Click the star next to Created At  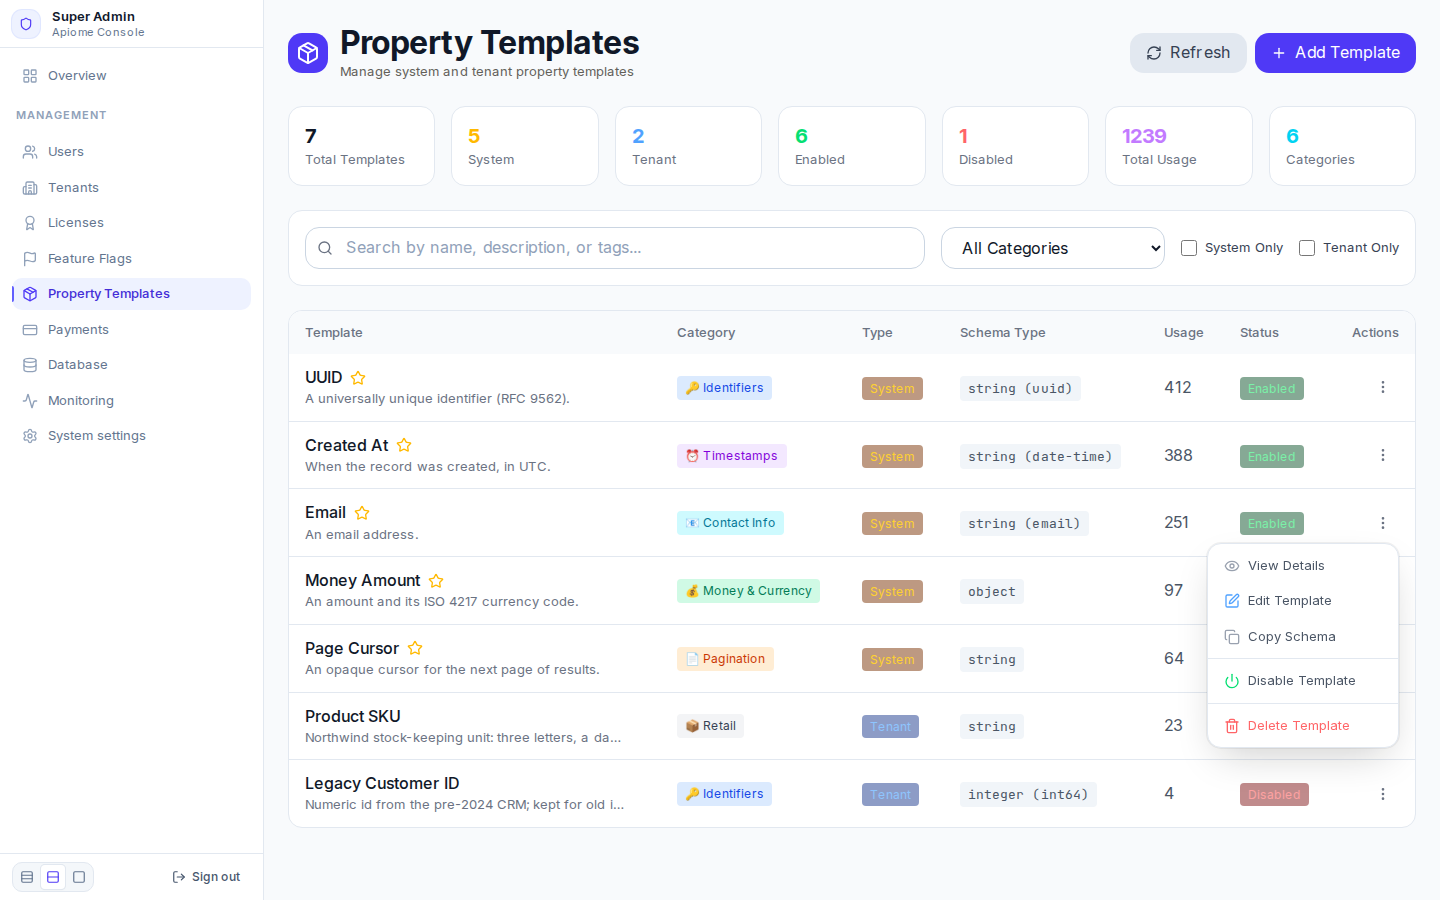pyautogui.click(x=404, y=445)
